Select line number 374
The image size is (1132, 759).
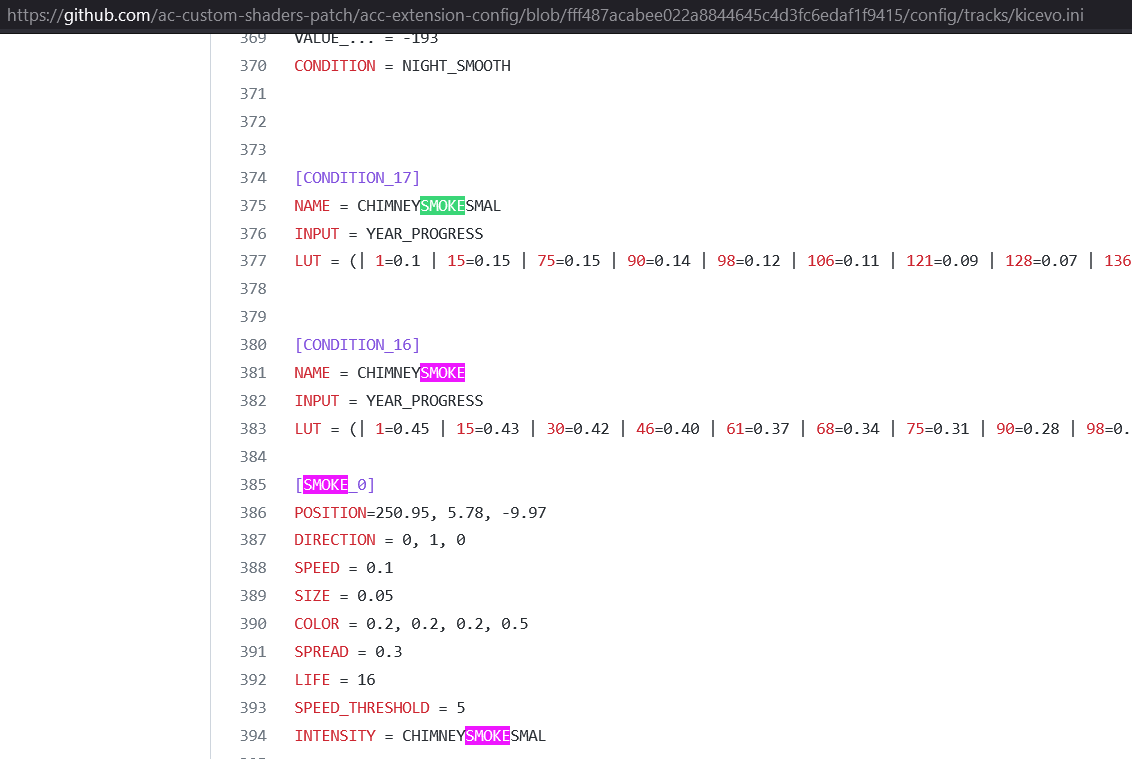253,178
